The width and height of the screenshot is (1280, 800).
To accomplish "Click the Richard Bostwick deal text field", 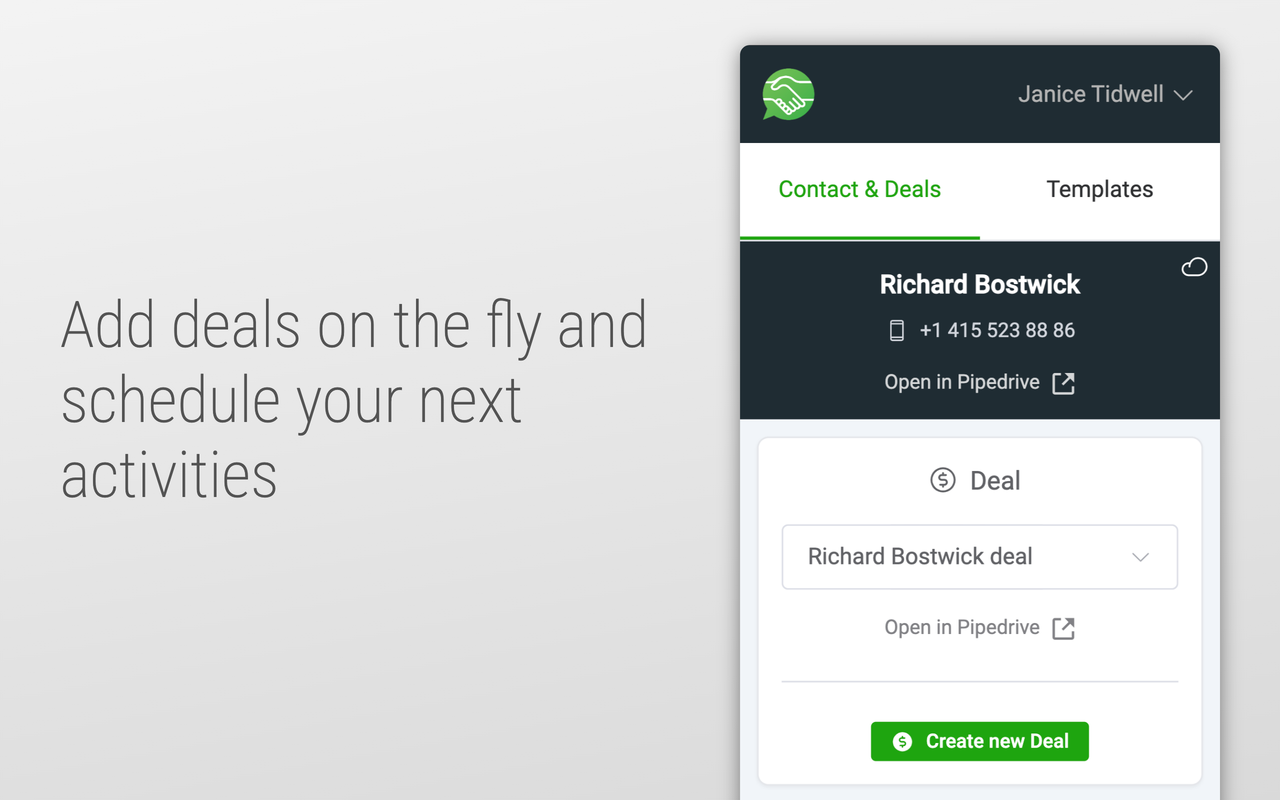I will [x=919, y=557].
